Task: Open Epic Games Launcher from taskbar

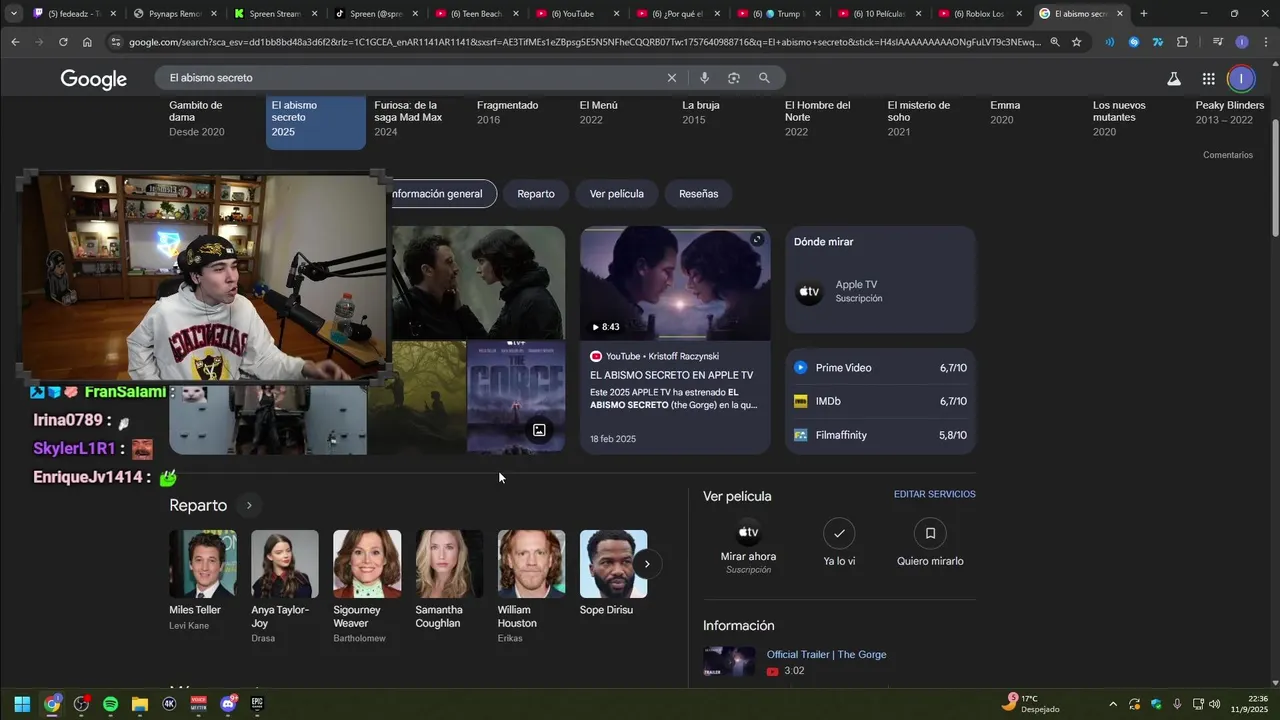Action: click(257, 704)
